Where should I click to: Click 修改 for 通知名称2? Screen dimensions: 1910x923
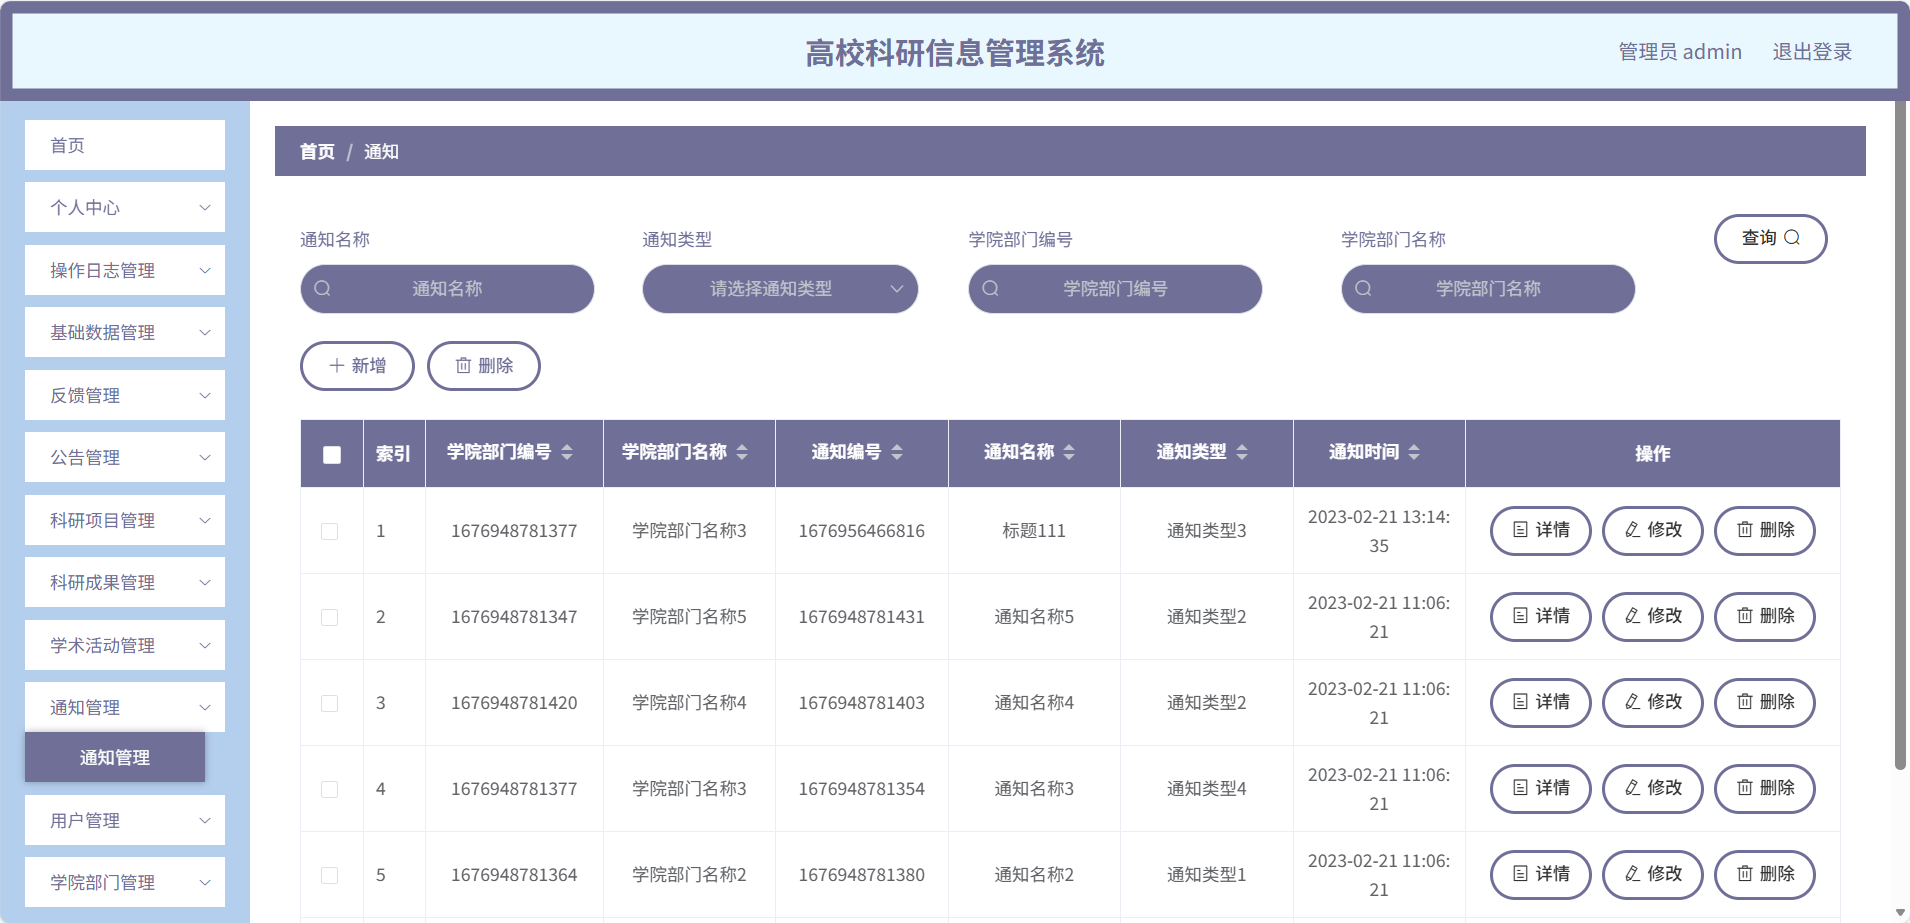(1653, 874)
